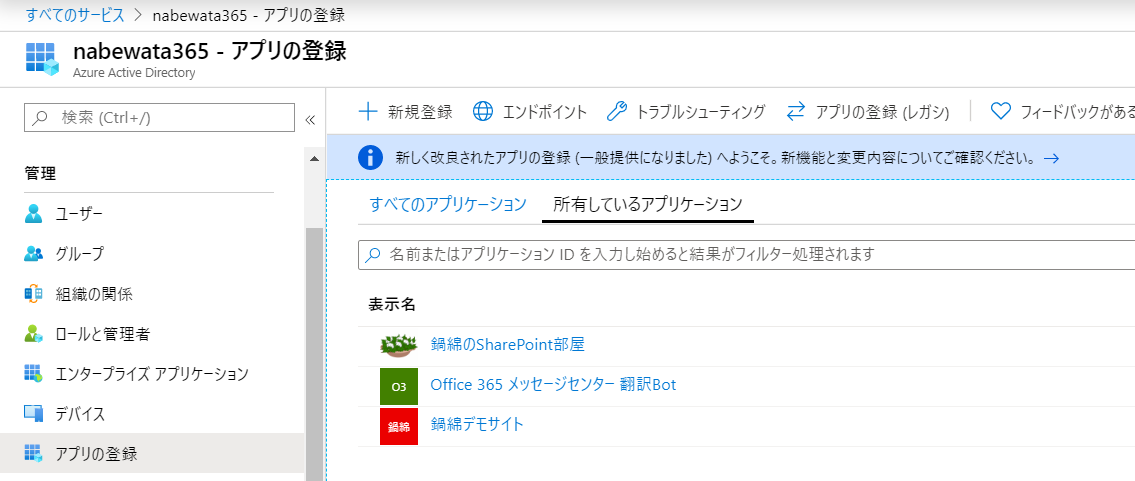1135x481 pixels.
Task: Click the 組織の関係 icon in sidebar
Action: (34, 294)
